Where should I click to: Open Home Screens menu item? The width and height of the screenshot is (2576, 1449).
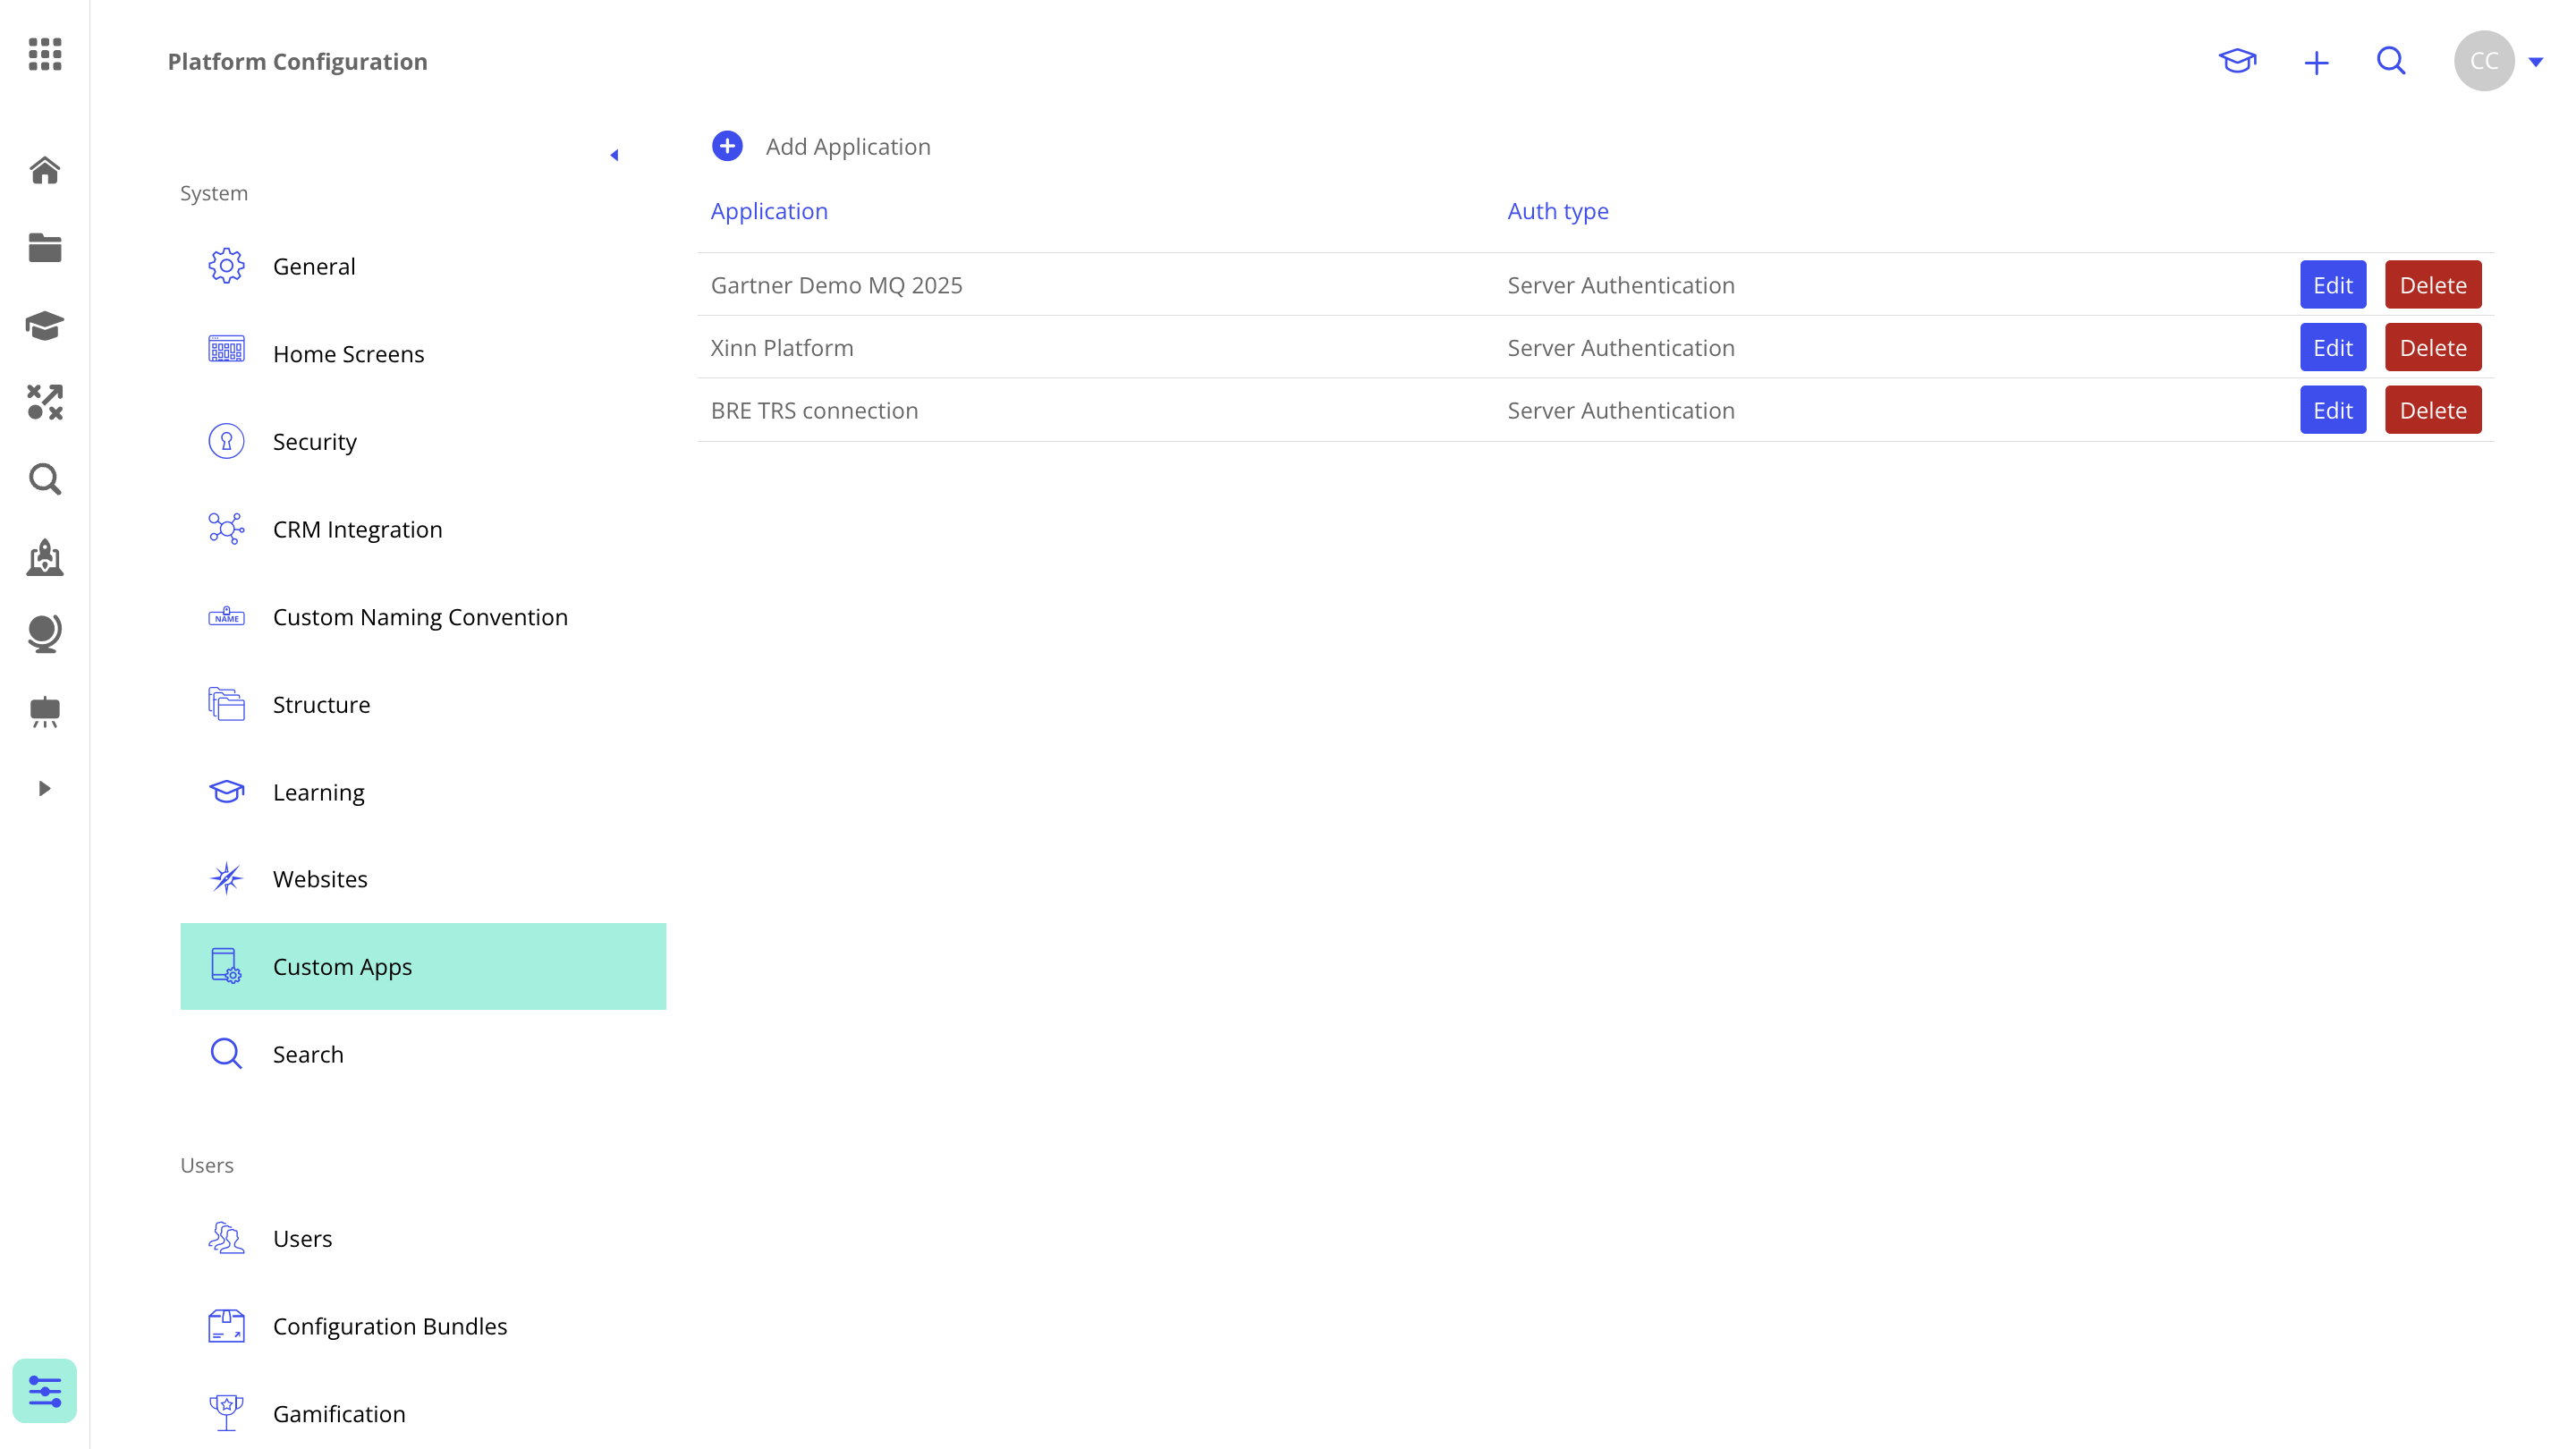click(x=423, y=354)
